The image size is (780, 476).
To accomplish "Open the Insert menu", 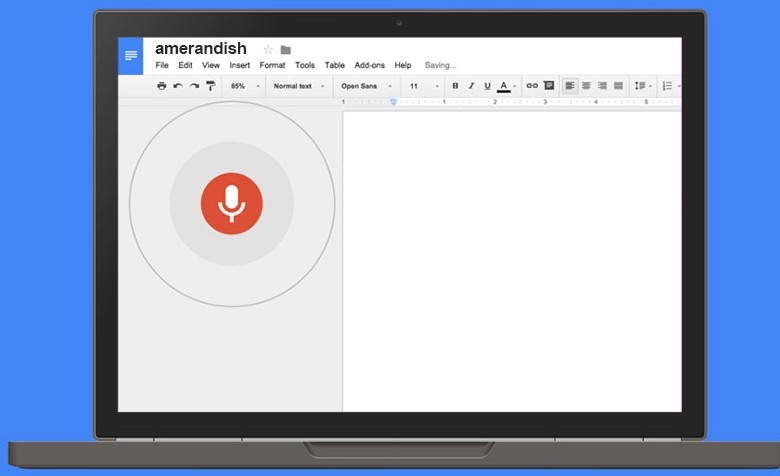I will (240, 65).
